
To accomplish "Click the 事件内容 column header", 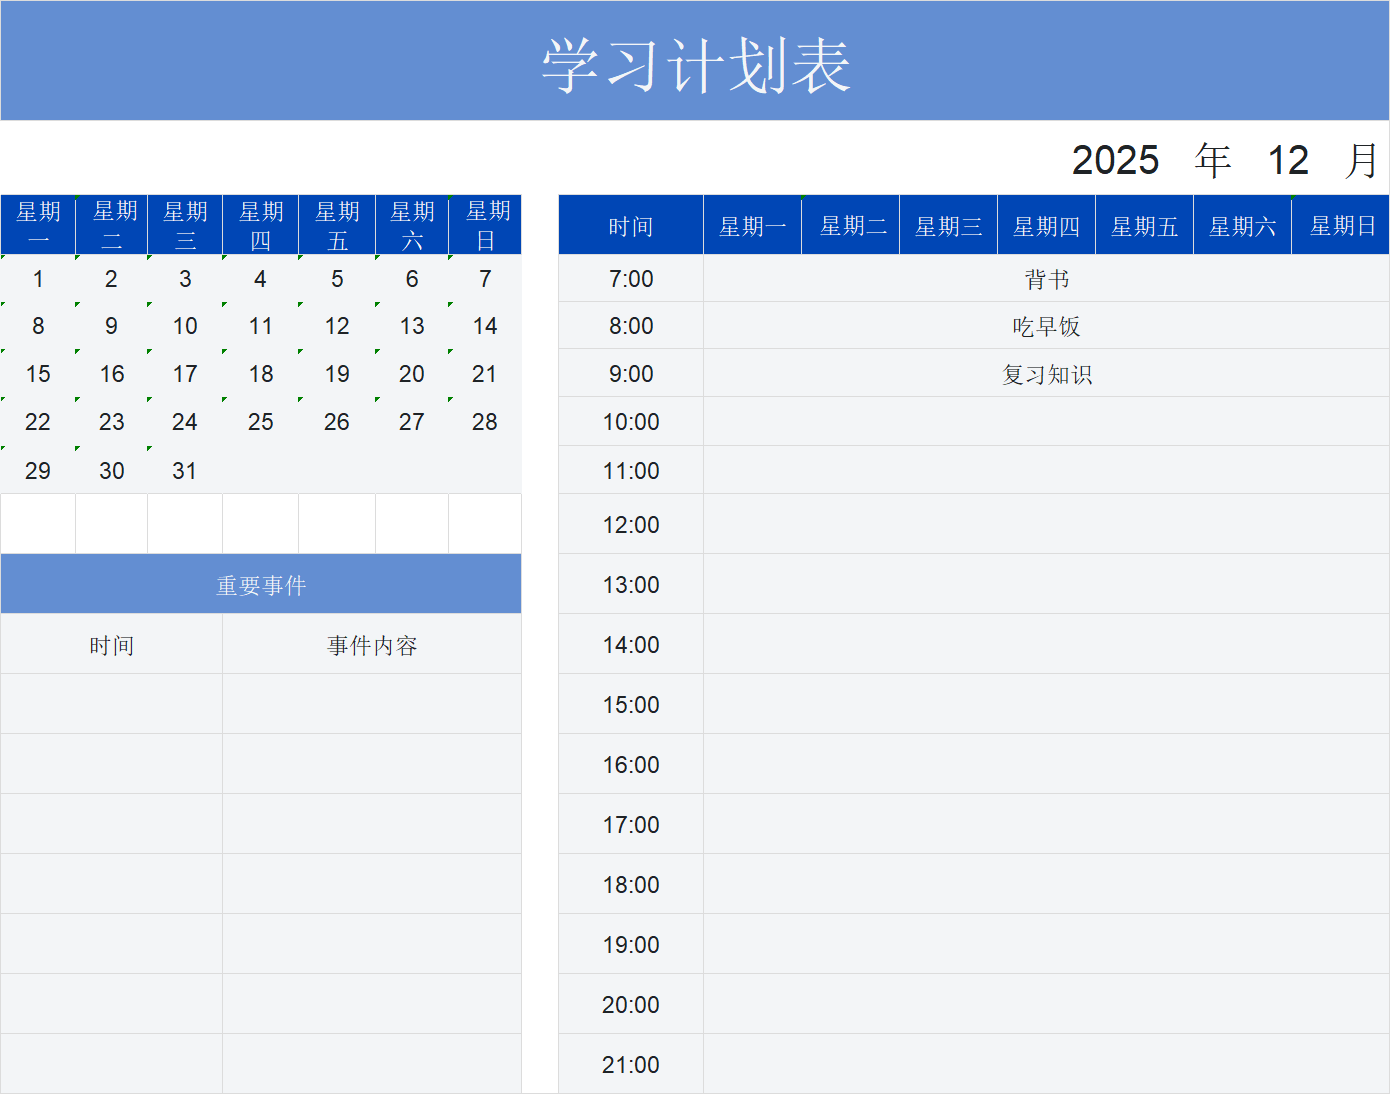I will click(371, 644).
